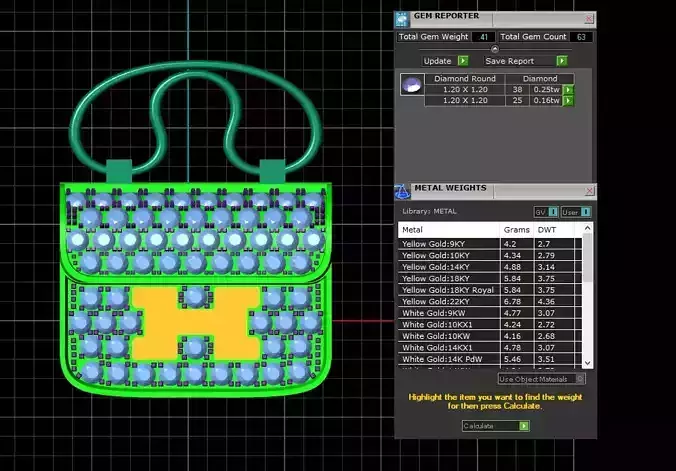Screen dimensions: 676x471
Task: Click the gem count 38 cell
Action: 517,90
